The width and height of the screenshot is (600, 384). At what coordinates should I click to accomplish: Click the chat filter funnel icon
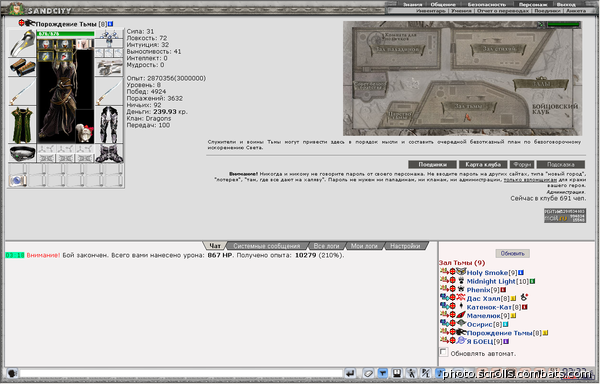[x=383, y=373]
